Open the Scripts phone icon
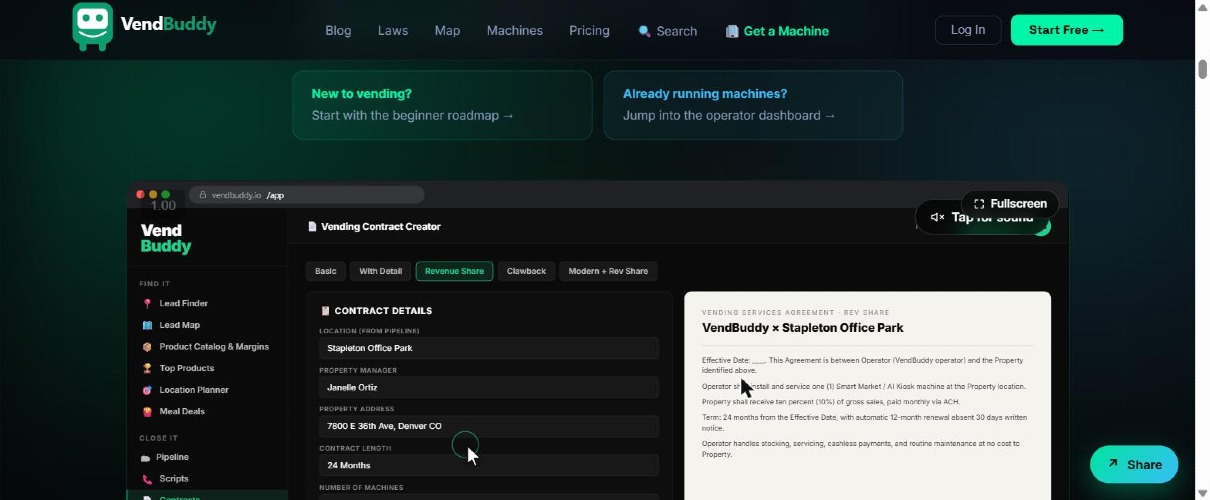 [147, 479]
